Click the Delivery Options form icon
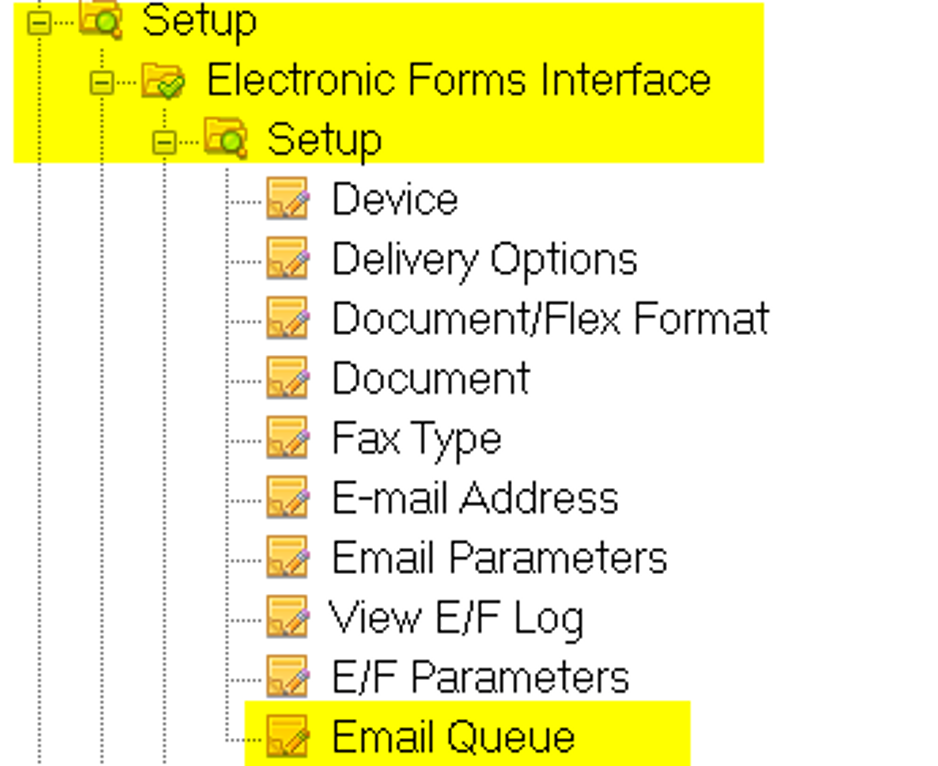The width and height of the screenshot is (938, 766). pos(288,258)
